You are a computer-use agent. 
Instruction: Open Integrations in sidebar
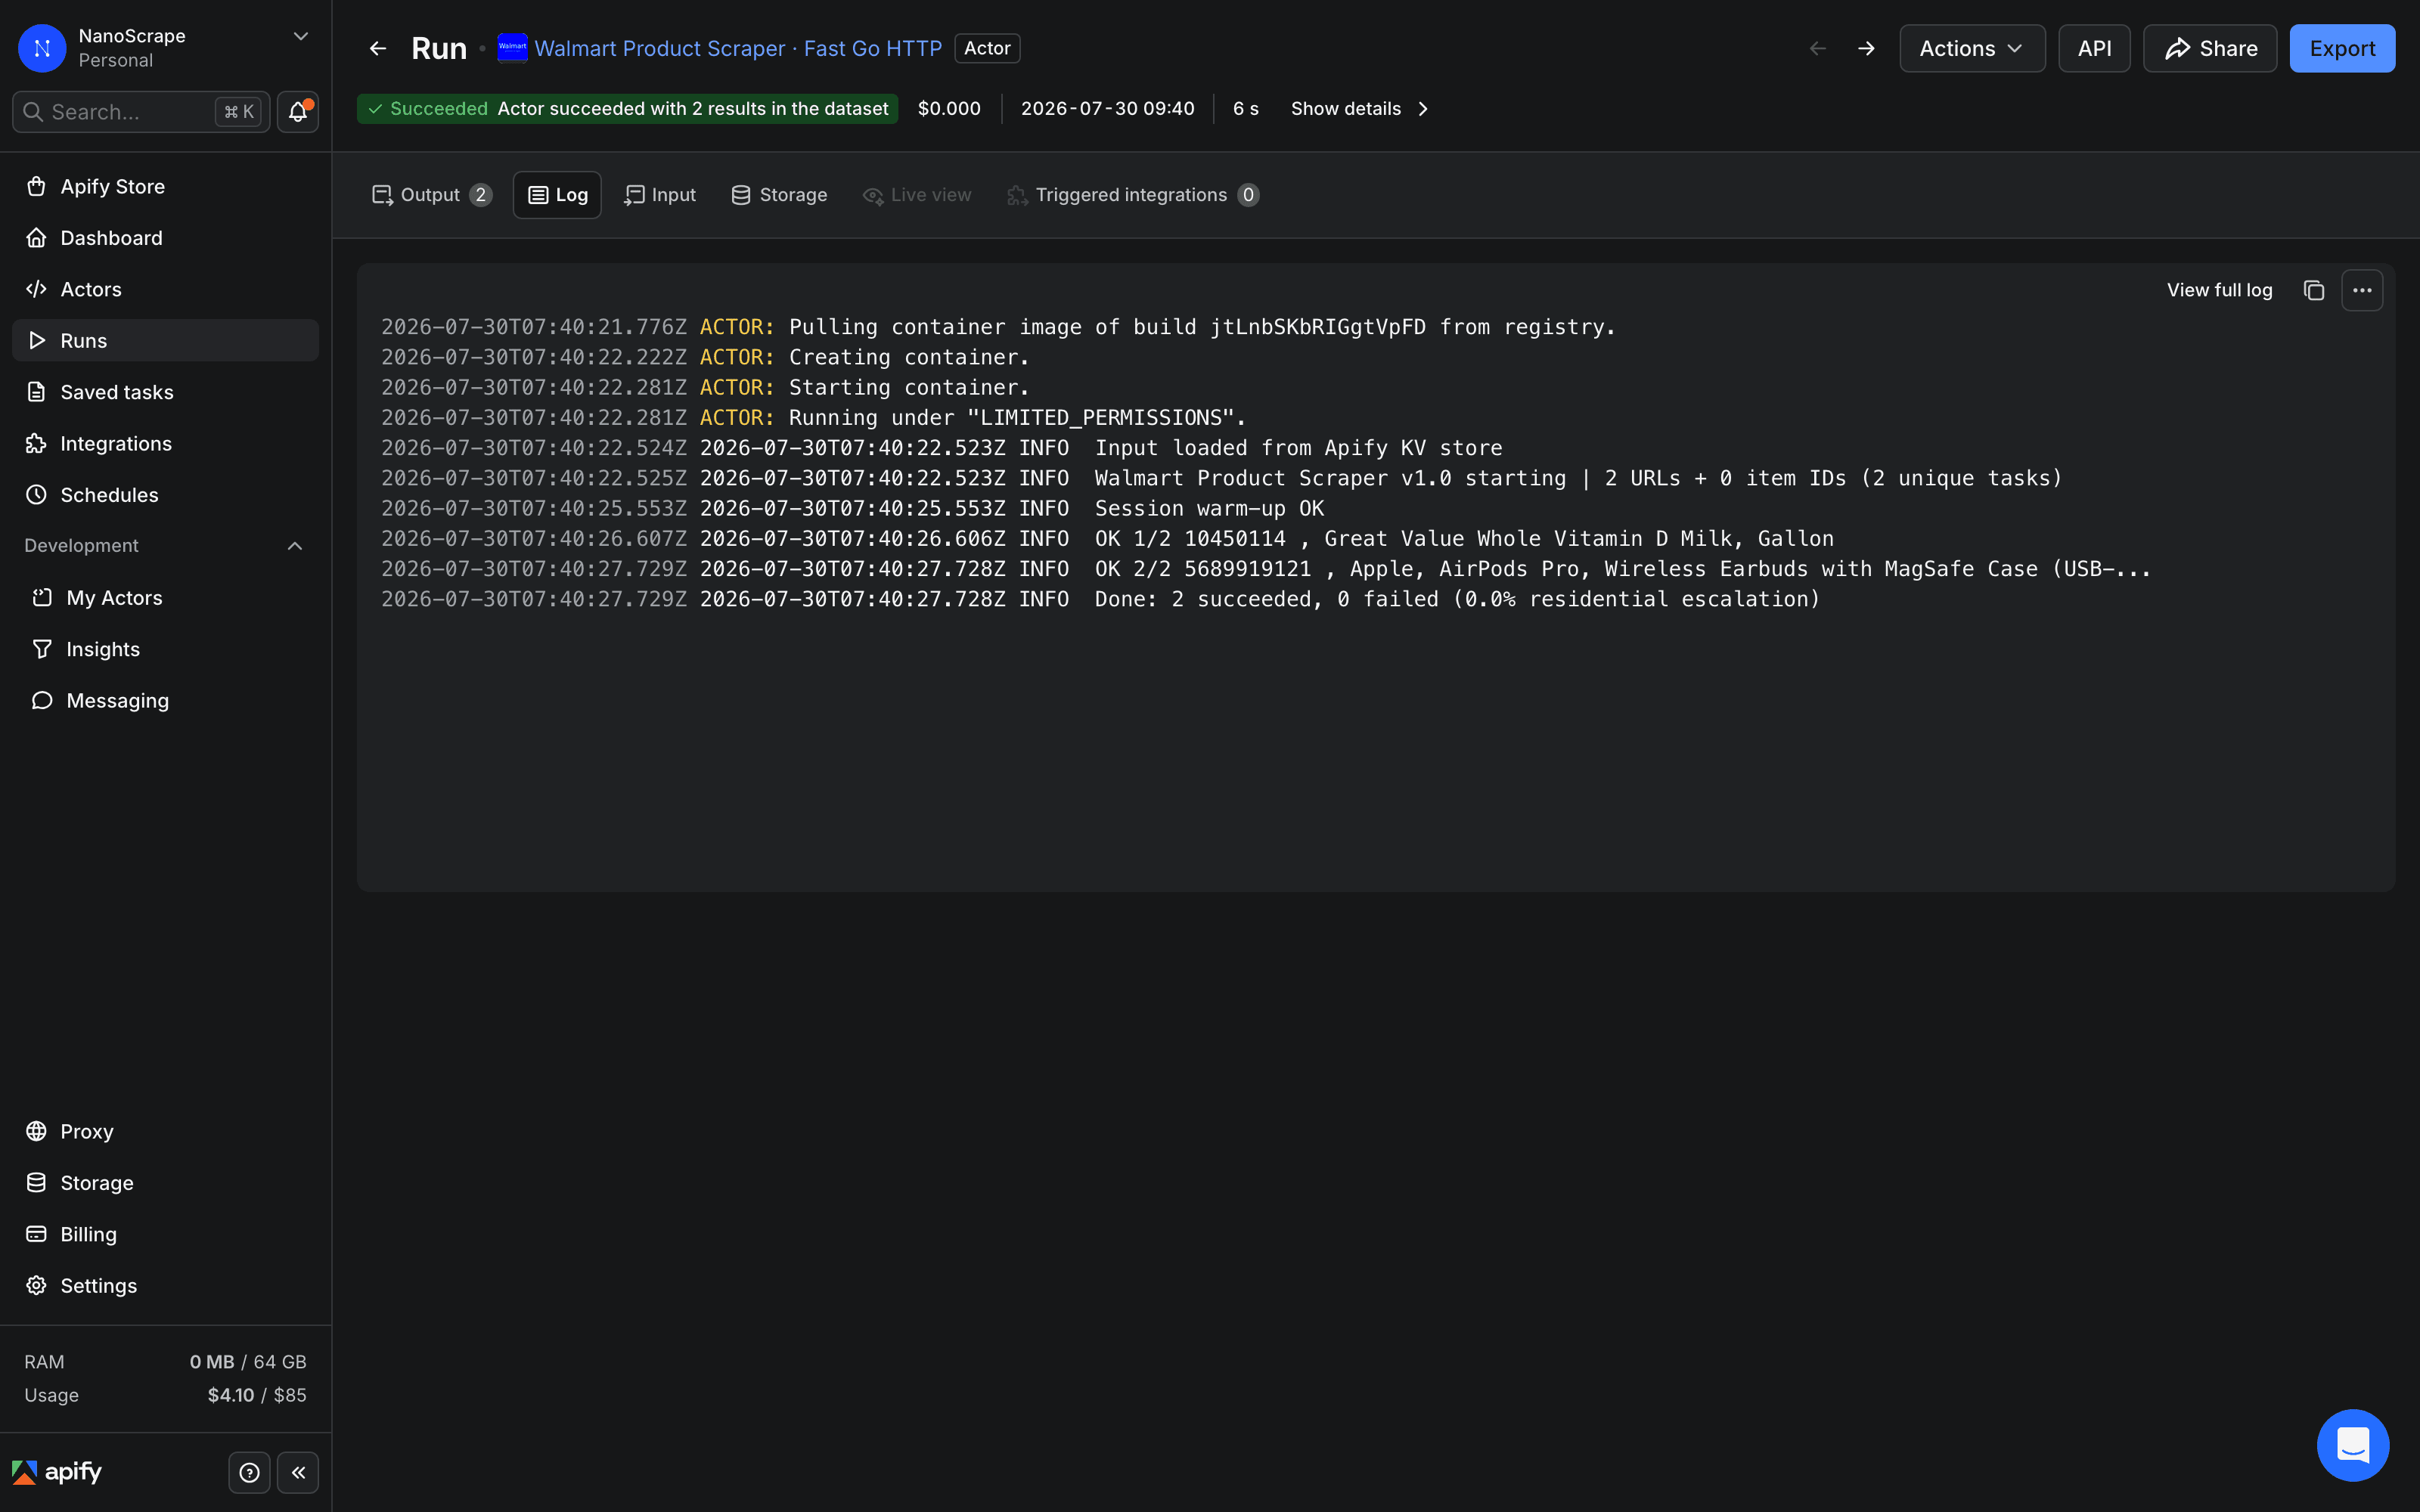point(165,443)
